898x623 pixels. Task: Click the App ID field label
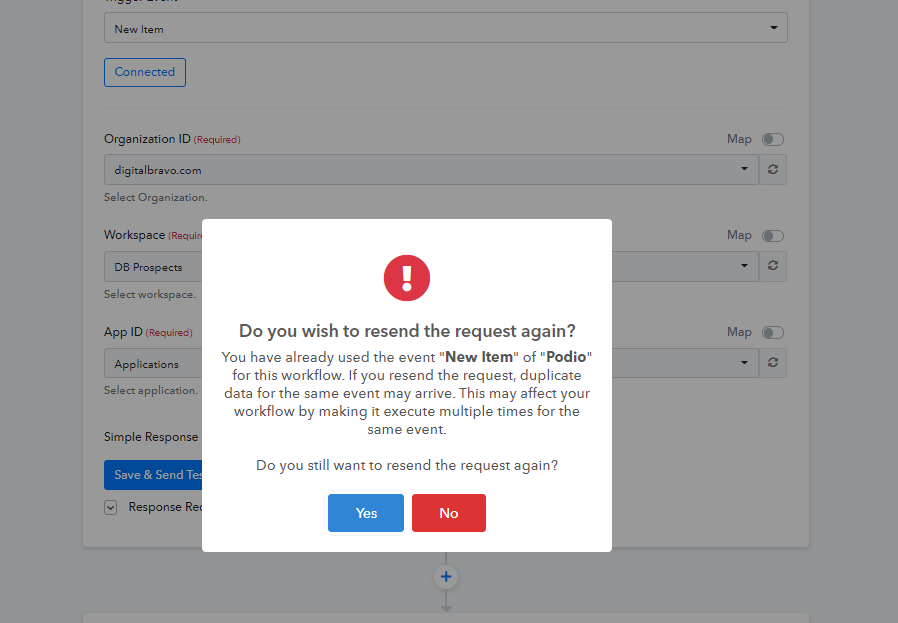pyautogui.click(x=123, y=332)
